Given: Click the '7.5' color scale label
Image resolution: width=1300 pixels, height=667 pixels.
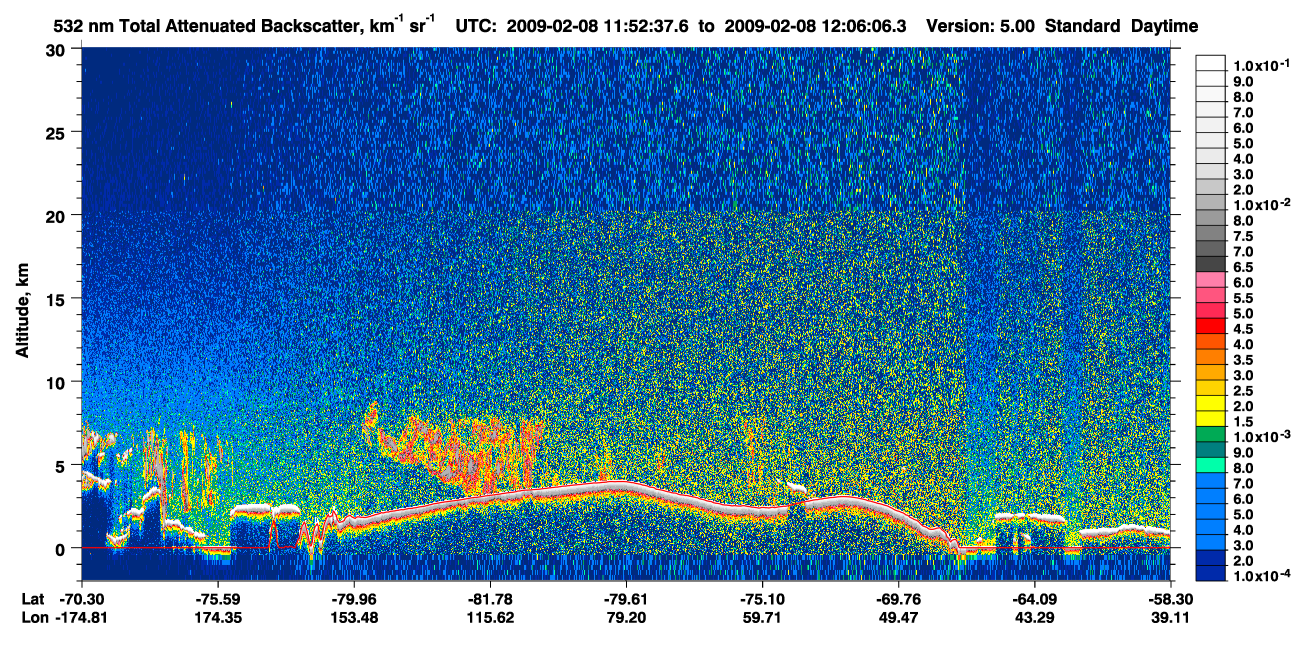Looking at the screenshot, I should tap(1243, 237).
